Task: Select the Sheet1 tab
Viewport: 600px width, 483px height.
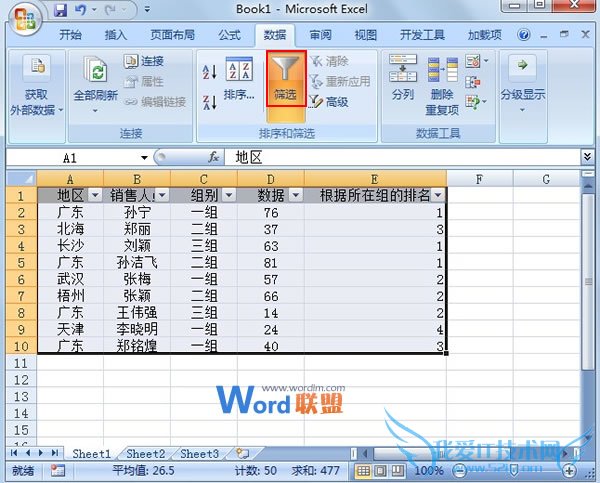Action: pos(91,454)
